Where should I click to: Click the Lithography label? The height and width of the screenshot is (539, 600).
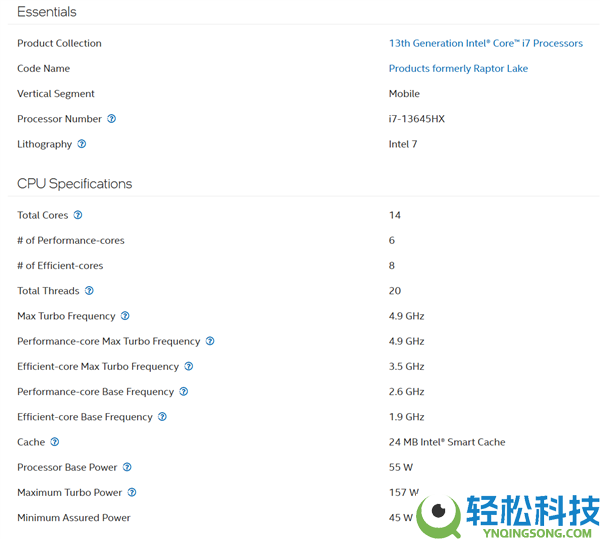pos(44,144)
